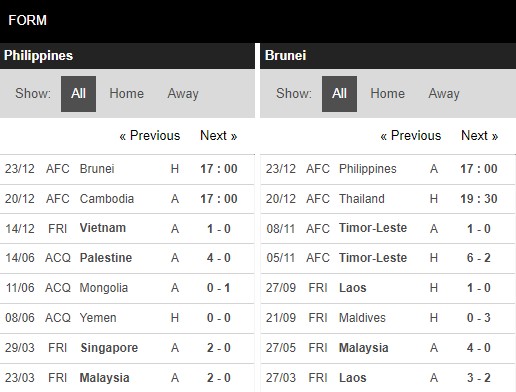516x392 pixels.
Task: Switch to Away filter for Philippines
Action: (183, 94)
